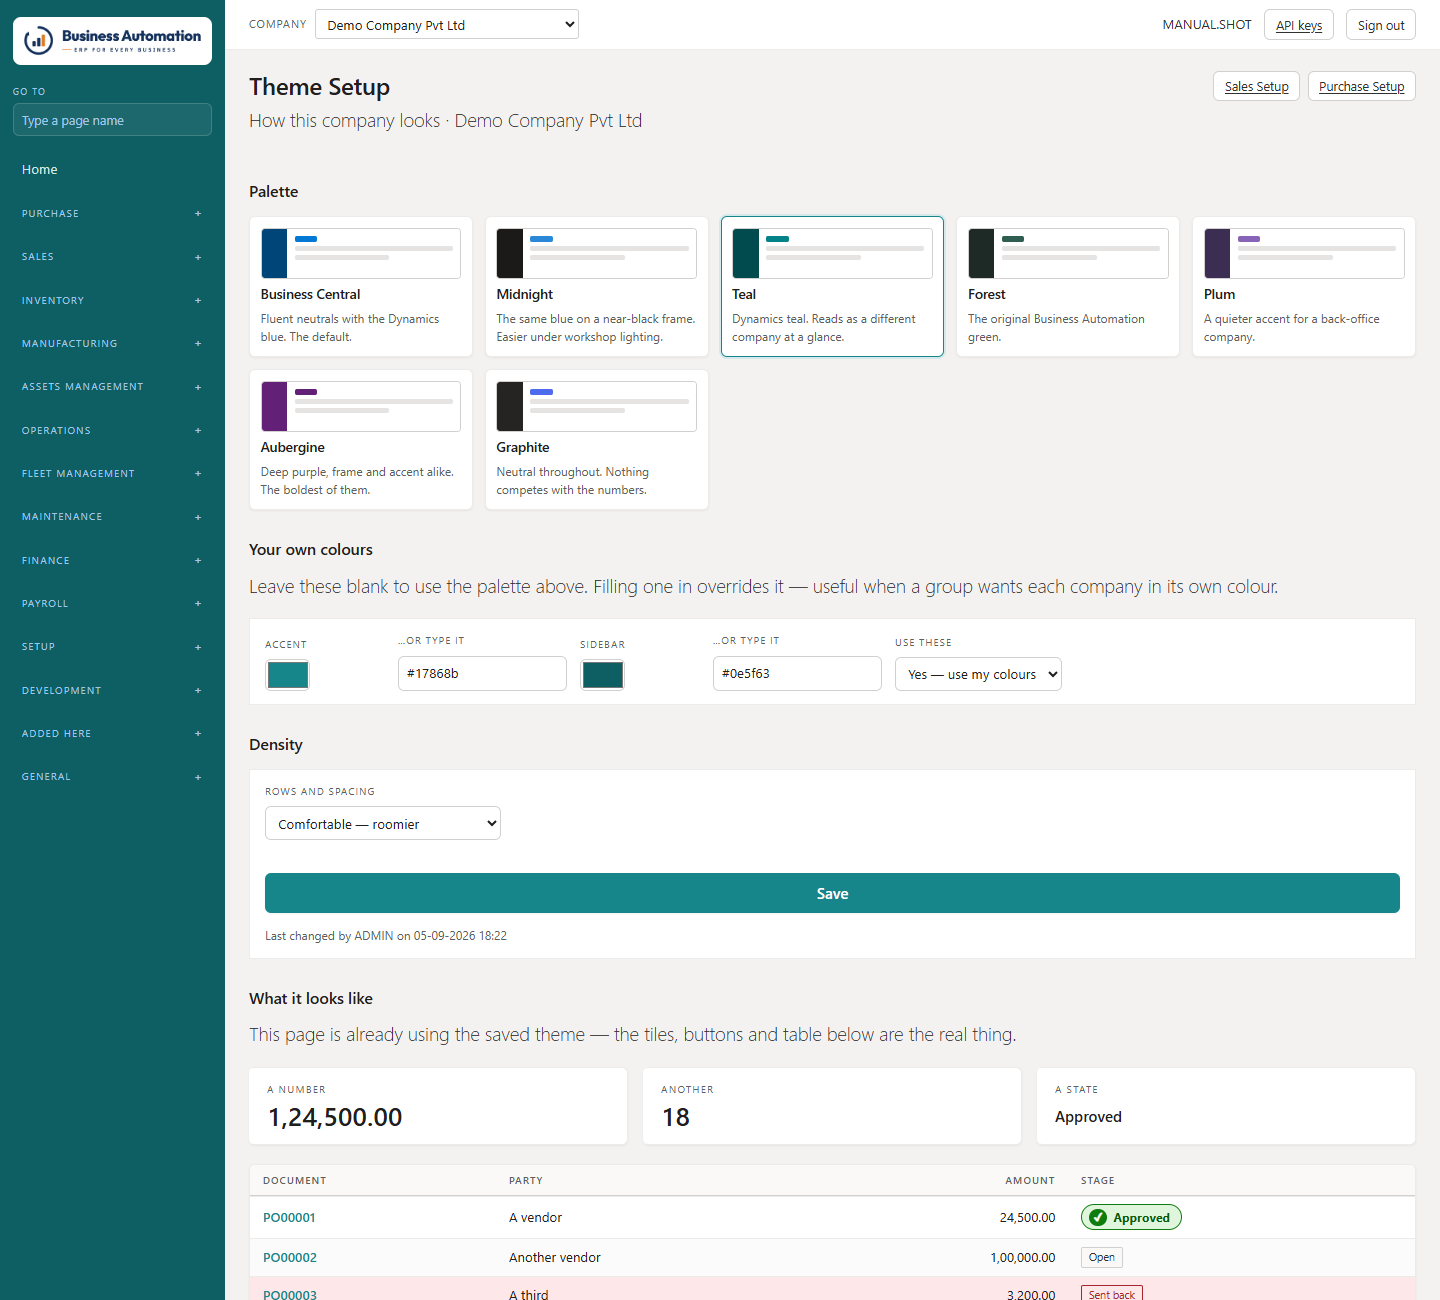The width and height of the screenshot is (1440, 1300).
Task: Expand the Inventory sidebar section
Action: (x=112, y=301)
